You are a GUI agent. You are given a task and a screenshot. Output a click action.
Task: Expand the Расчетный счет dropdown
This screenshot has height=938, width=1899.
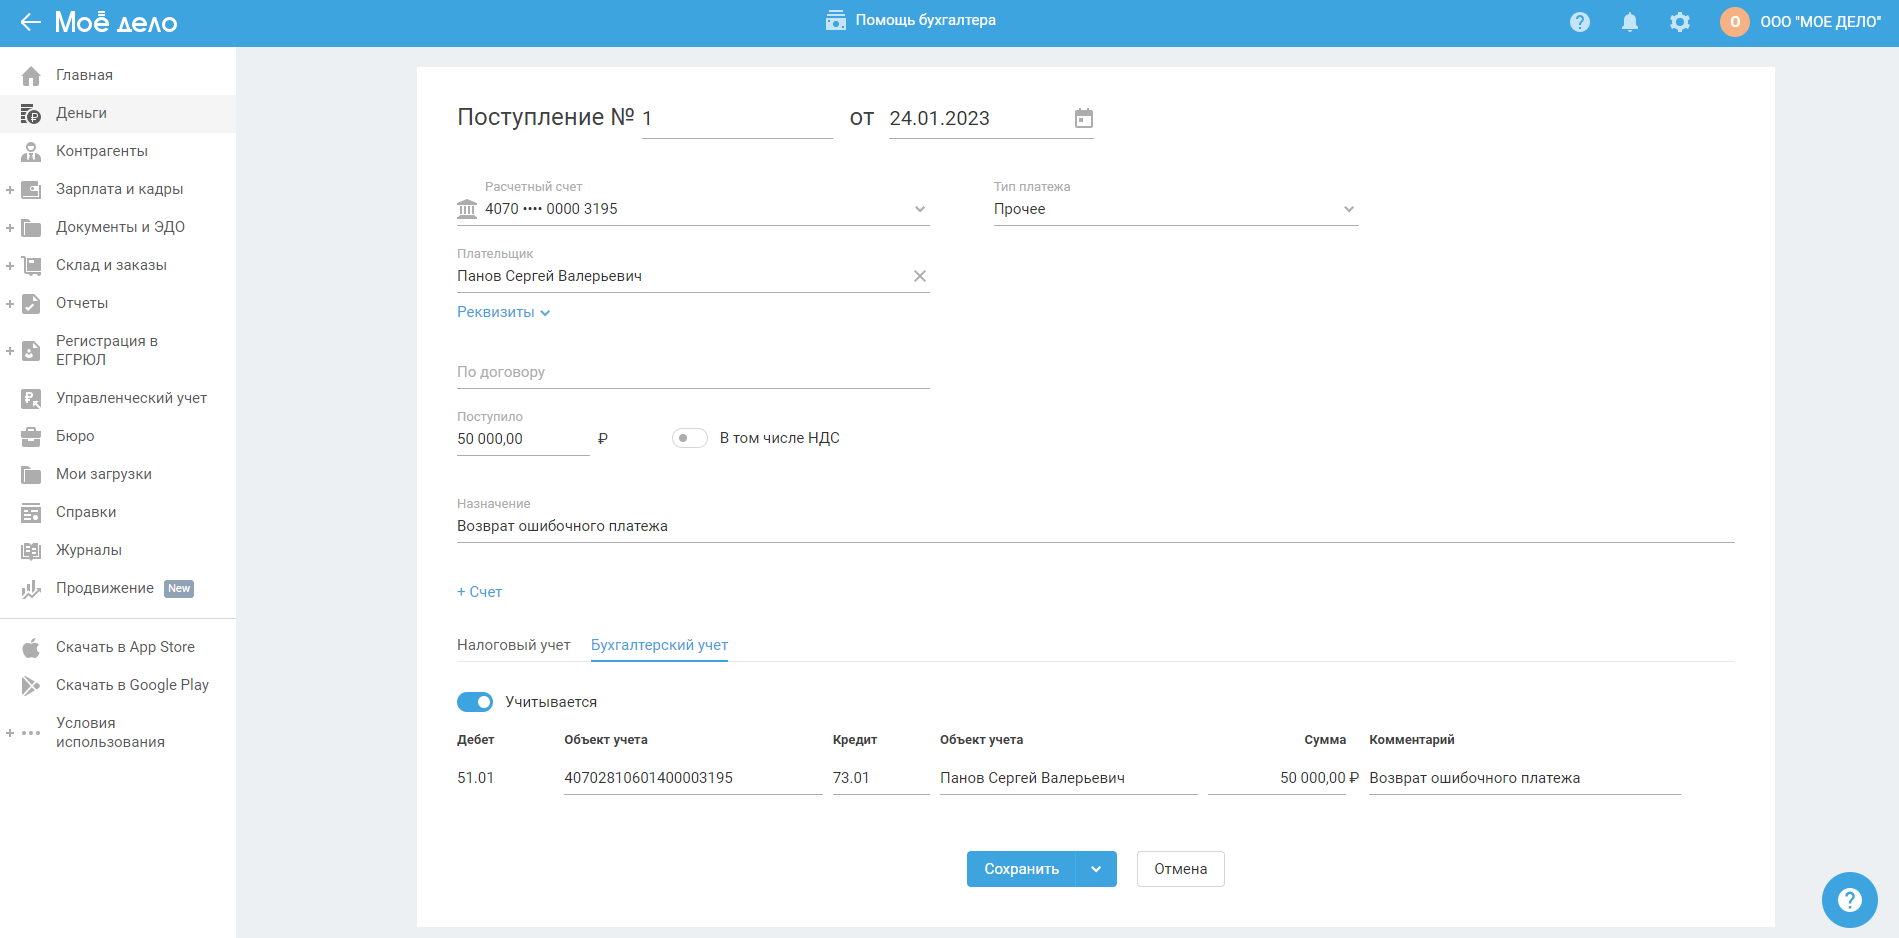[x=919, y=209]
